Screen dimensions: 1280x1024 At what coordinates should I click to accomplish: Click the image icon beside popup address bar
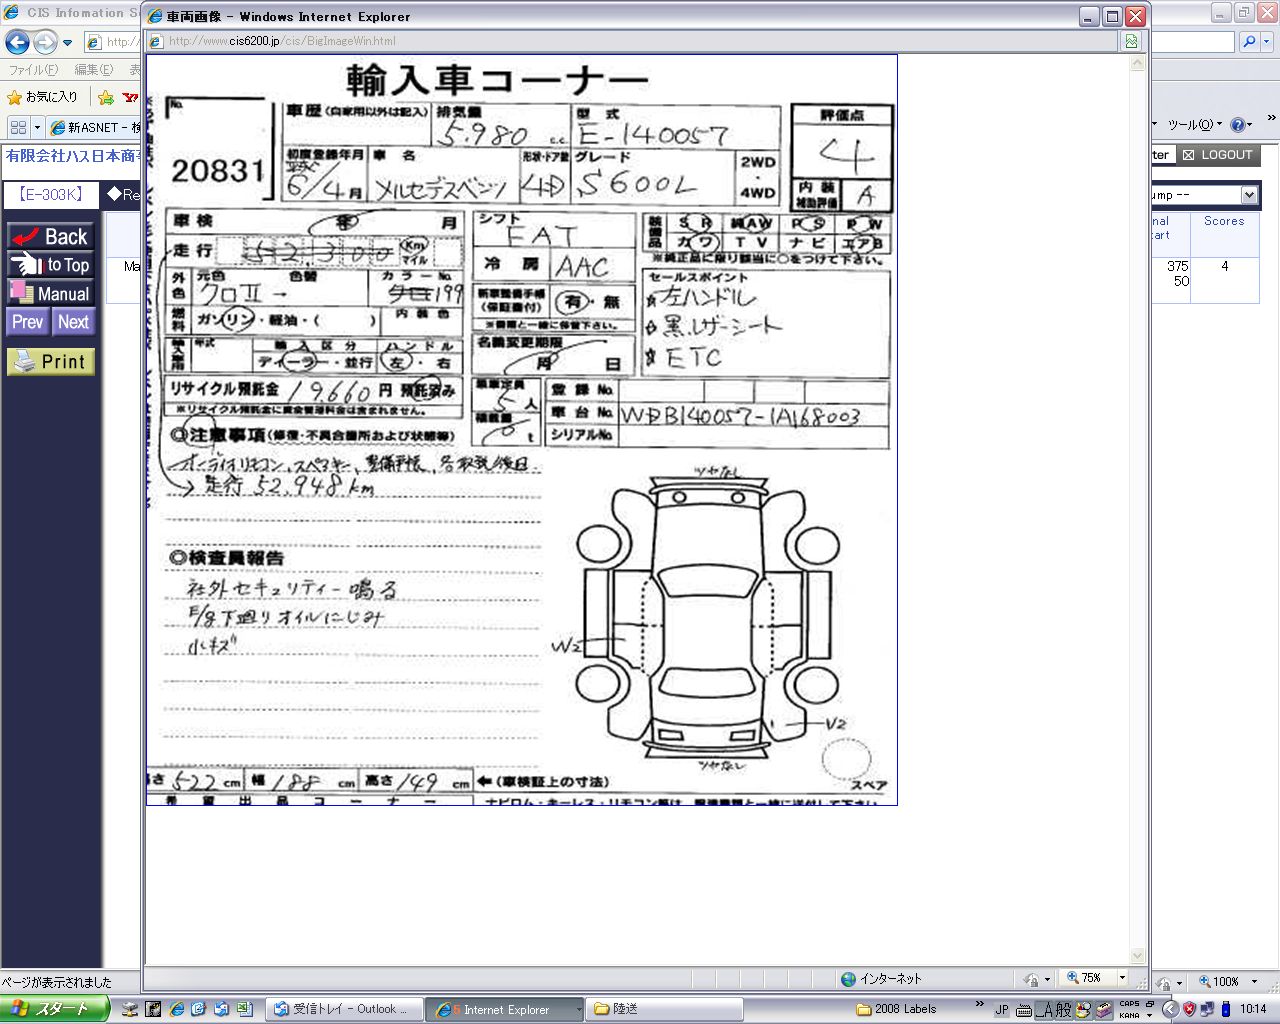1131,41
